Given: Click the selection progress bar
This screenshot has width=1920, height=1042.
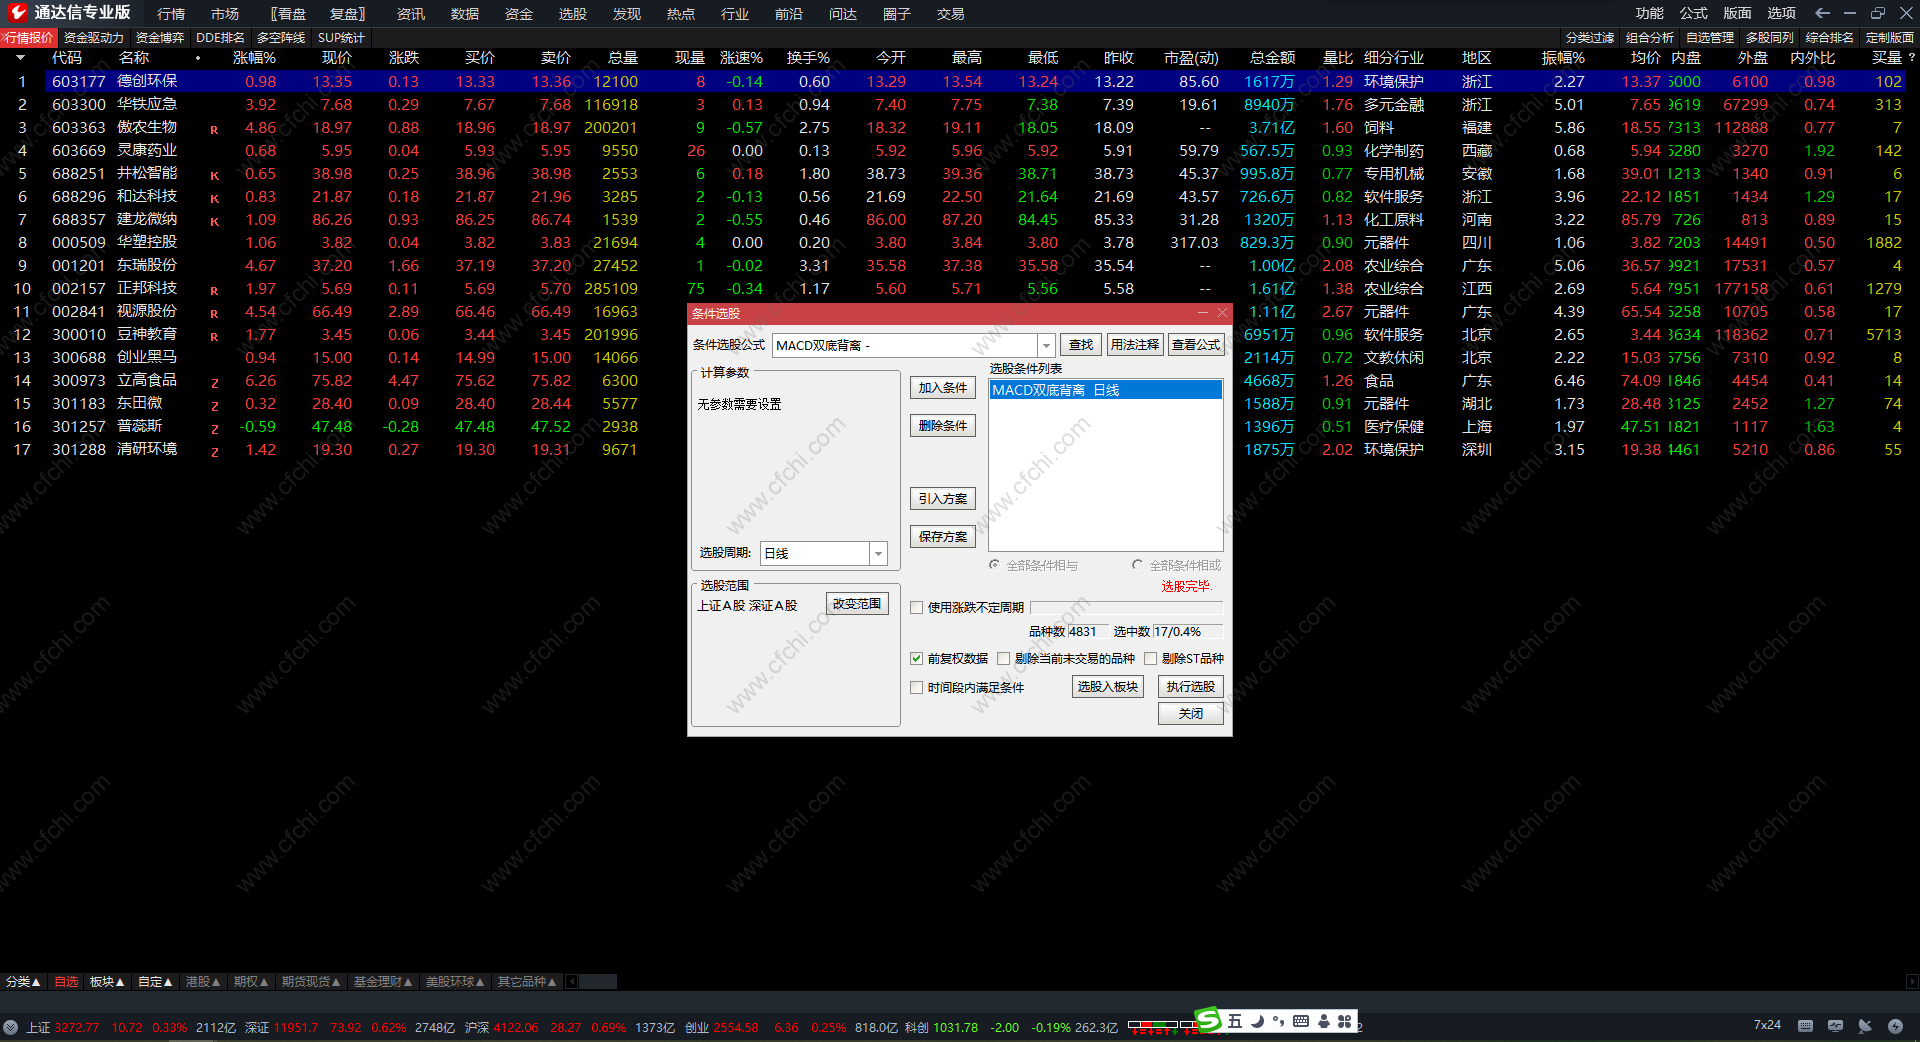Looking at the screenshot, I should point(1126,608).
